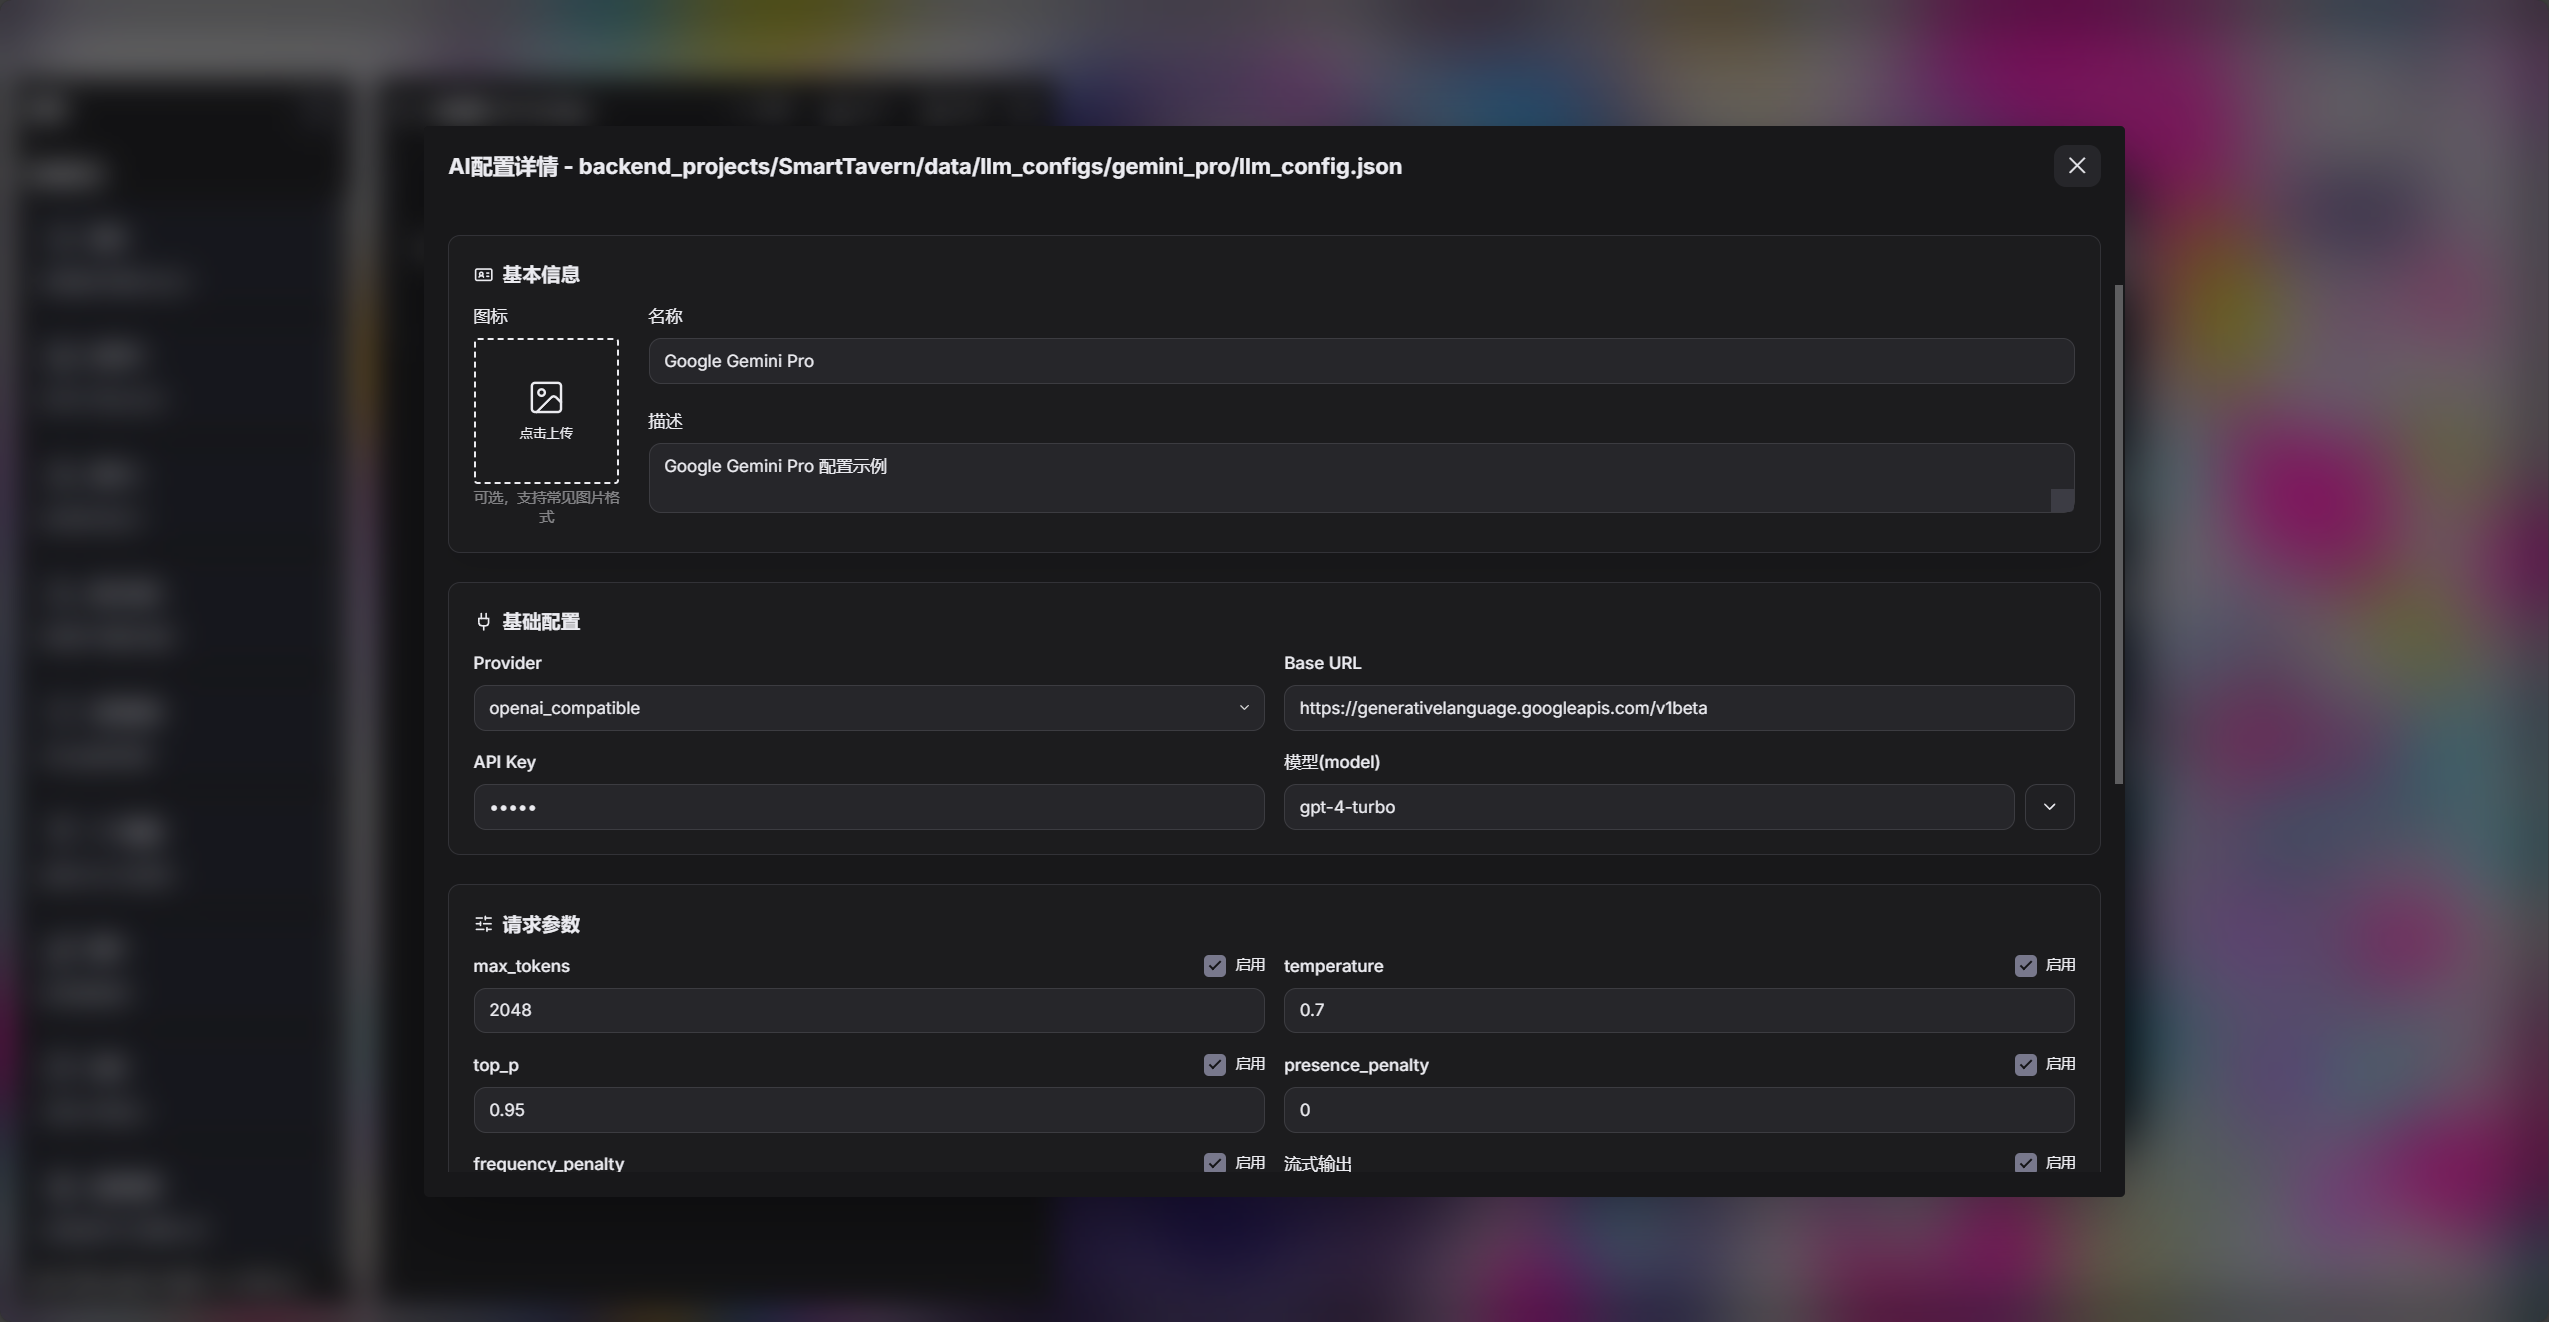Toggle the max_tokens enable checkbox
The image size is (2549, 1322).
click(1214, 966)
